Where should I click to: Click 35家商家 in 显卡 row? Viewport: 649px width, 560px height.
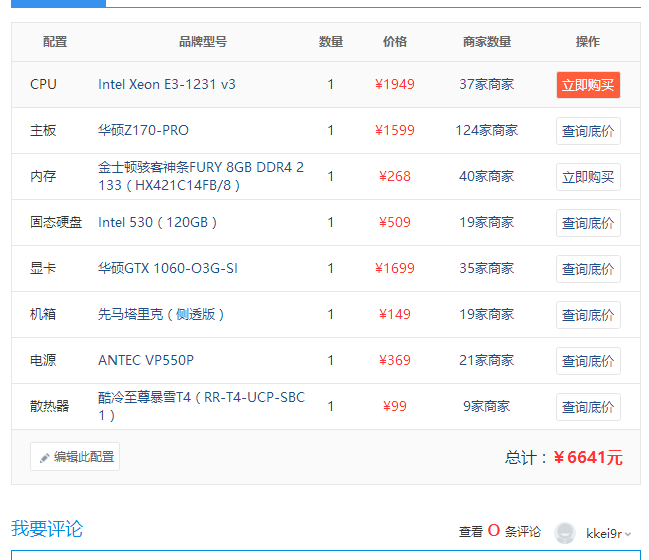point(486,268)
